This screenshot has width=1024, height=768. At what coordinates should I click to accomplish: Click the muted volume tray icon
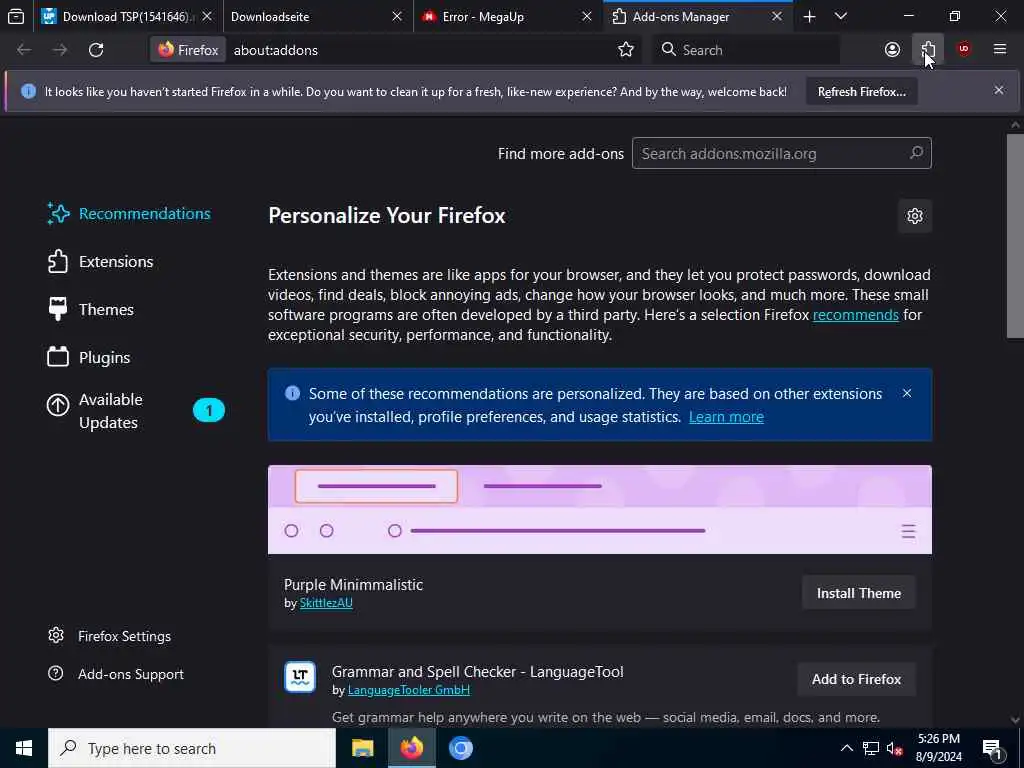click(895, 748)
